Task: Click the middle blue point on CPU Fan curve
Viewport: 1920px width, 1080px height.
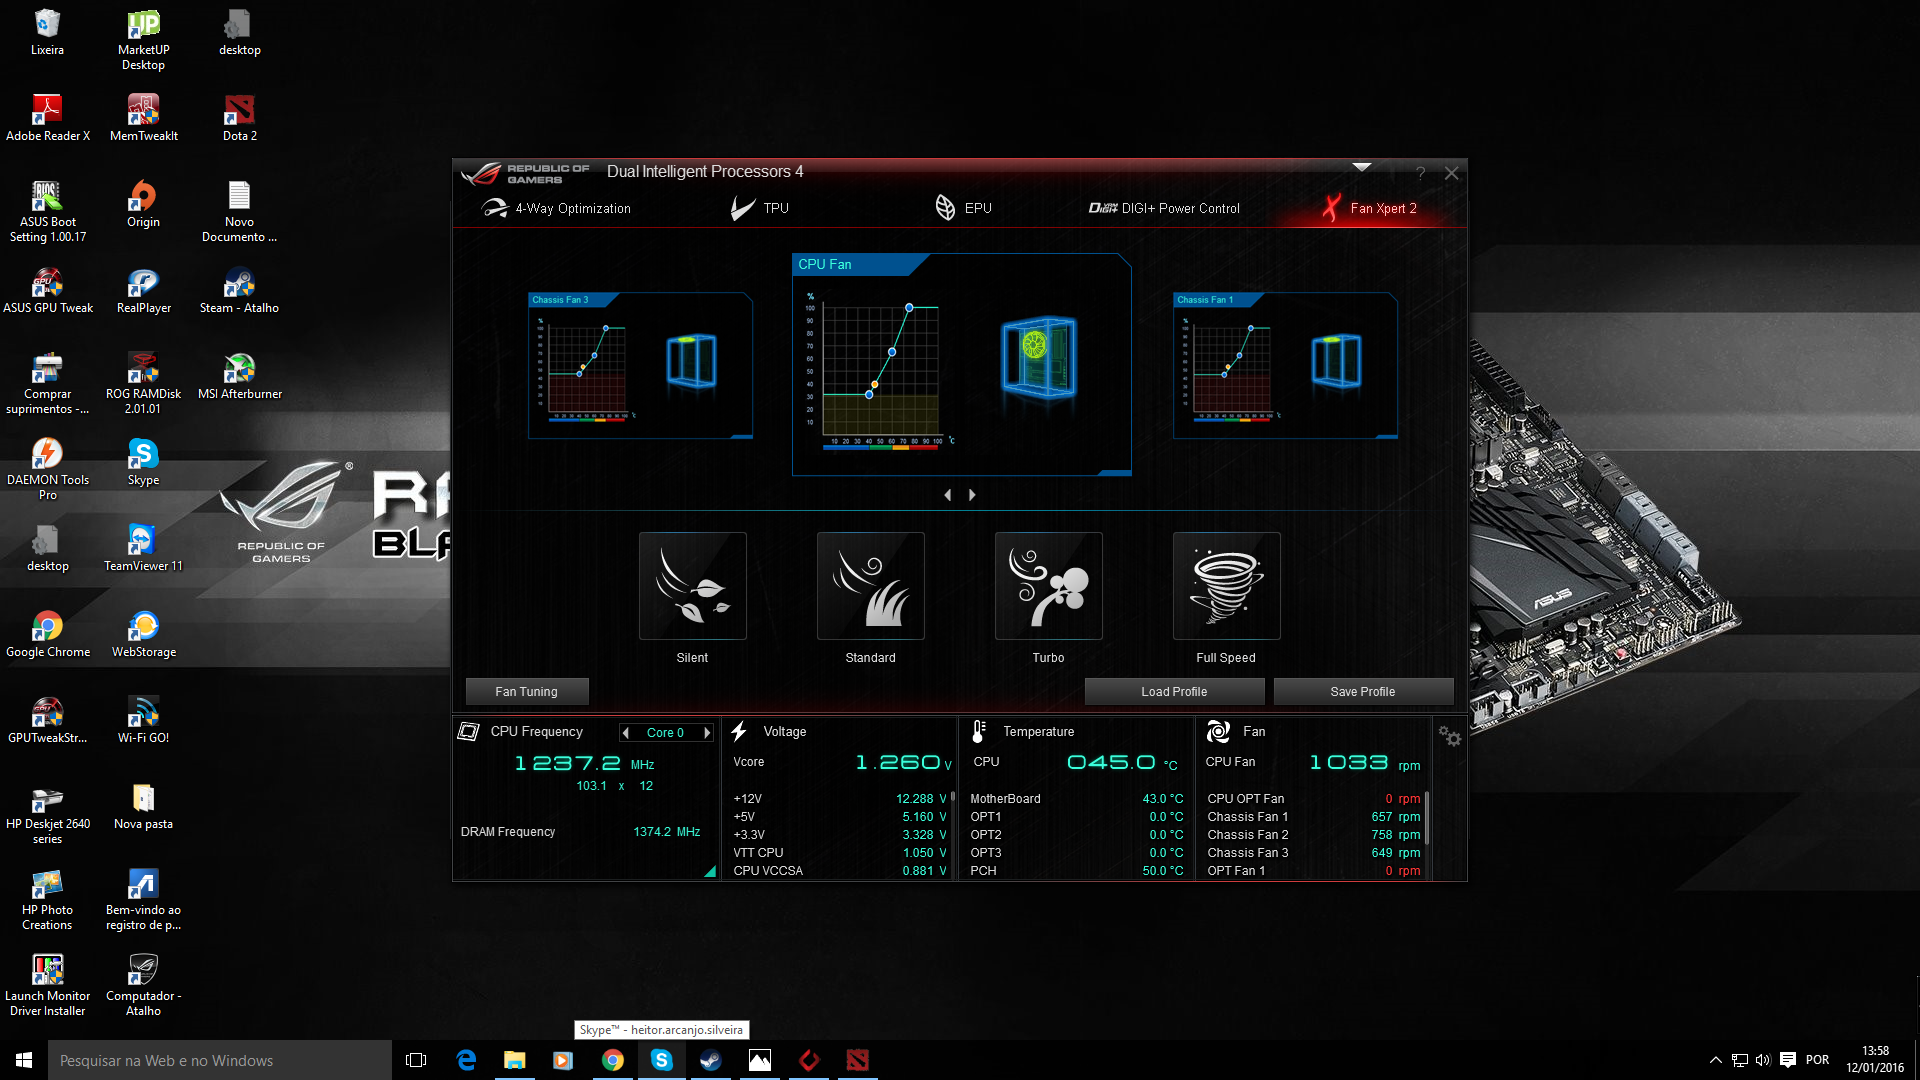Action: (x=892, y=352)
